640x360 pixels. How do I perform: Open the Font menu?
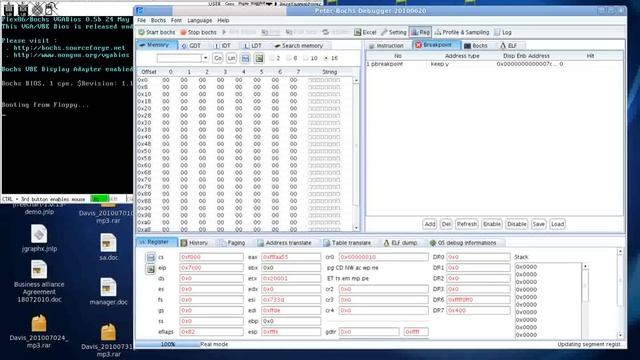(176, 20)
